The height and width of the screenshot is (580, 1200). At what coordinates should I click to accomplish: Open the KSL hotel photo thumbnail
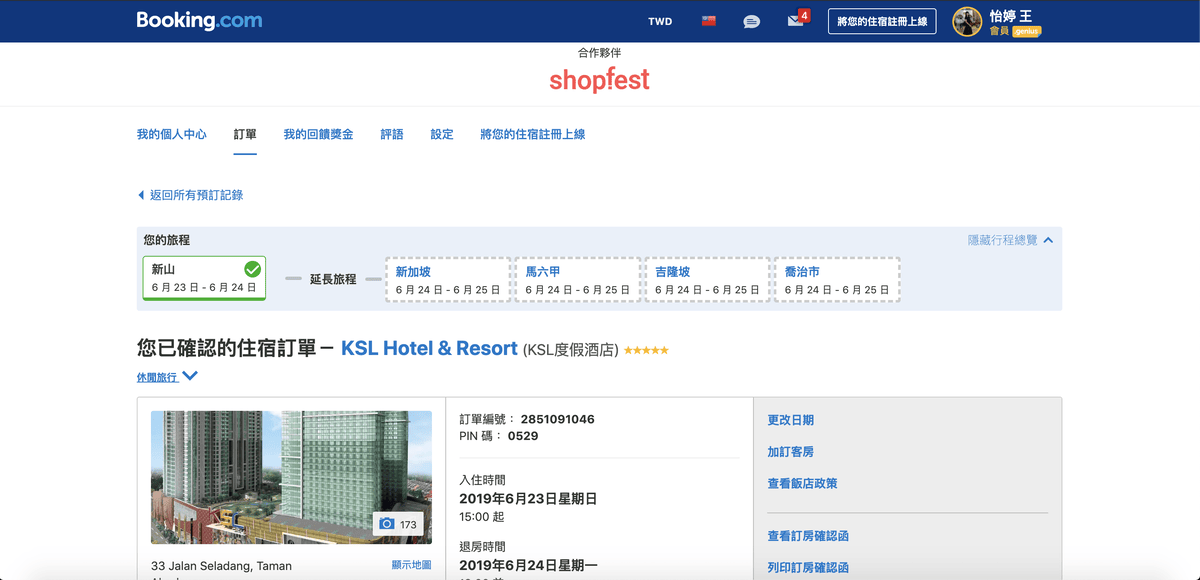click(291, 477)
